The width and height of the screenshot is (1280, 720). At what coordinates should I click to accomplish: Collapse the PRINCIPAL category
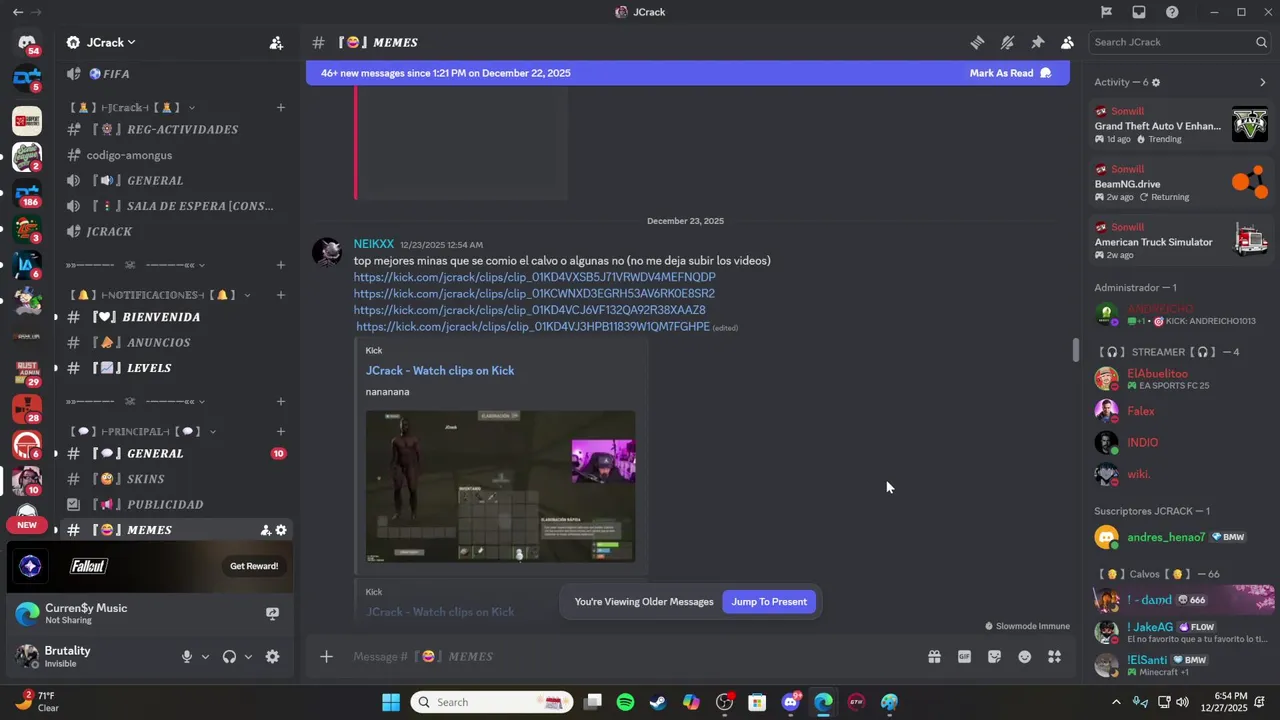pyautogui.click(x=143, y=431)
